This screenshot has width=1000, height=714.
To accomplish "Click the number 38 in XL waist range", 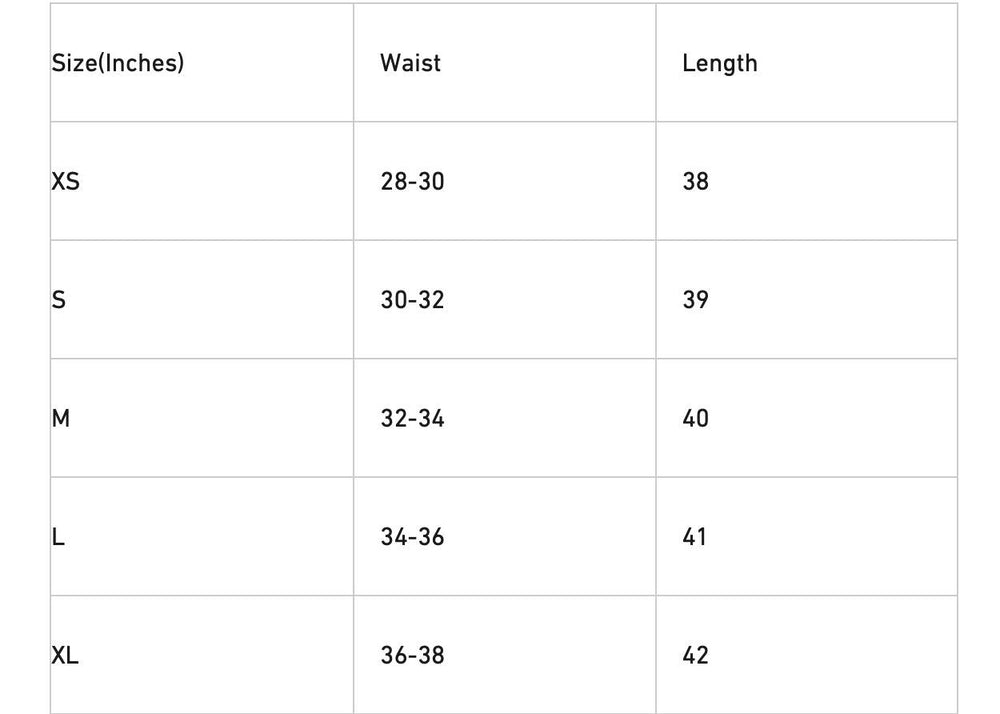I will (x=431, y=656).
